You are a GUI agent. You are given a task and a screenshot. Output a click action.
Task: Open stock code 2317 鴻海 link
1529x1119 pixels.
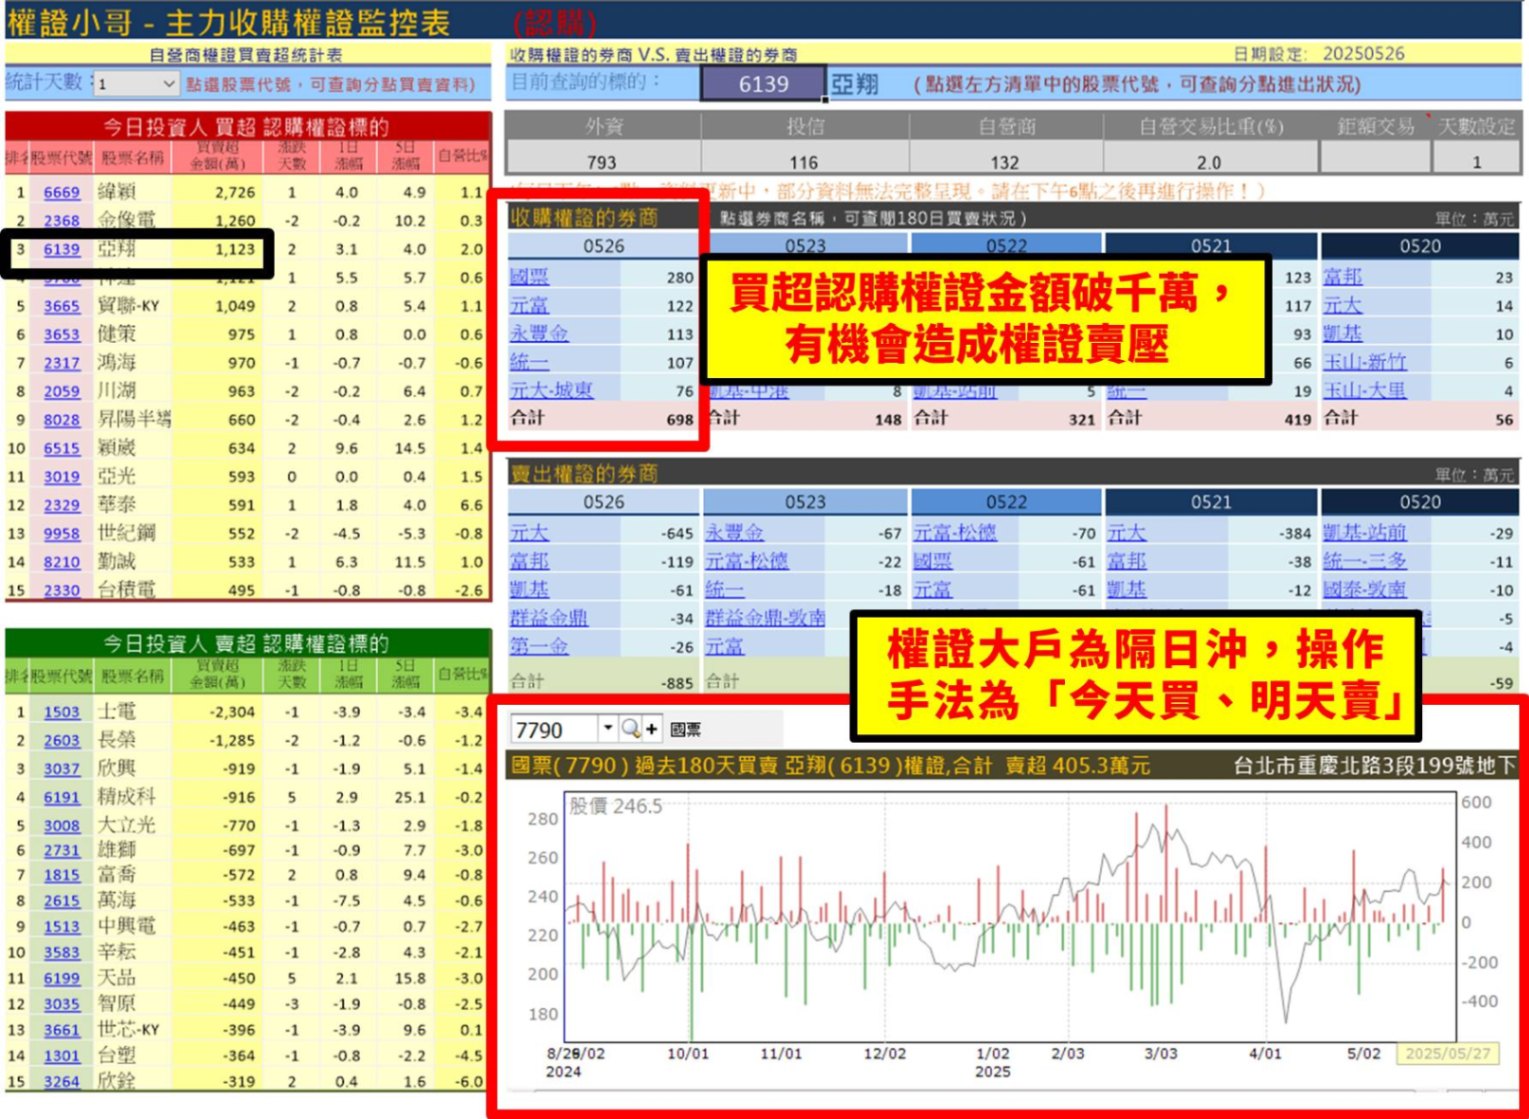61,363
